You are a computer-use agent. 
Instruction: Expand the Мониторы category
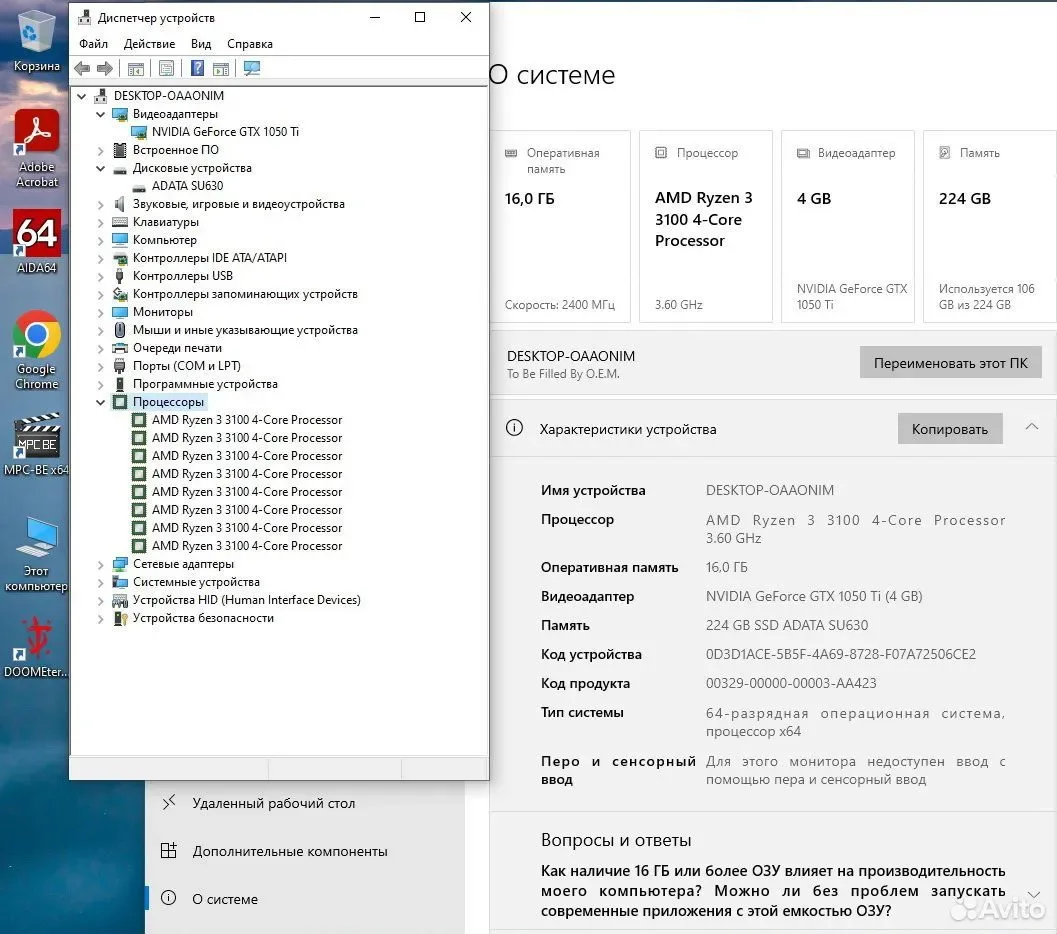(100, 312)
